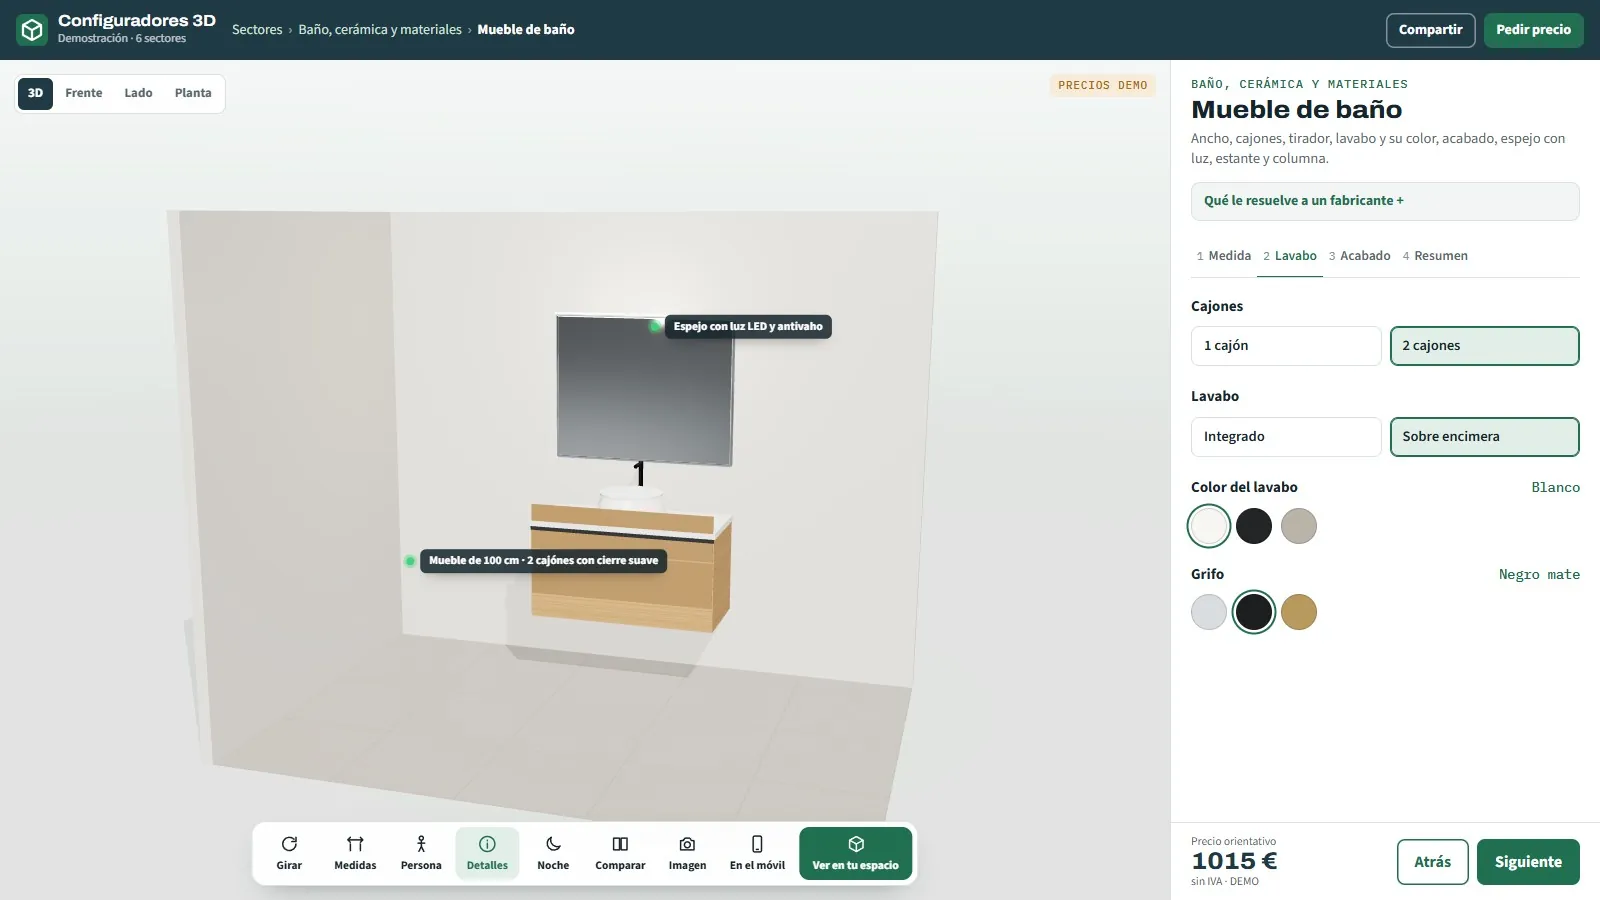Click the PRECIOS DEMO badge

tap(1103, 86)
